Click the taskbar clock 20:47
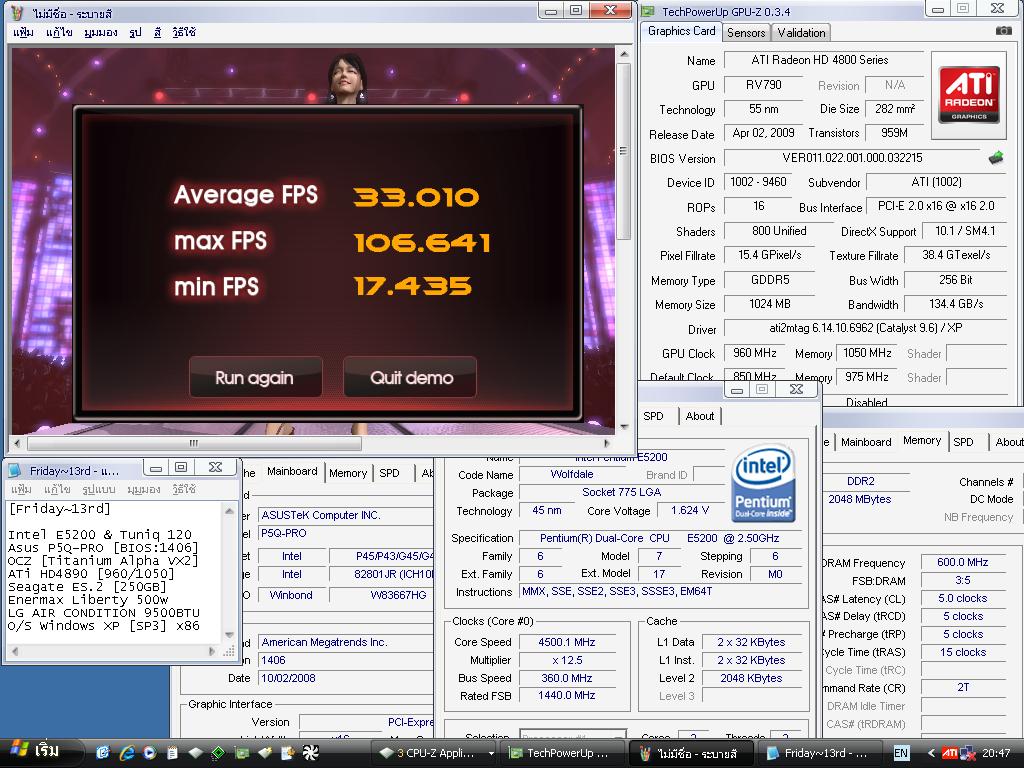This screenshot has height=768, width=1024. [996, 753]
